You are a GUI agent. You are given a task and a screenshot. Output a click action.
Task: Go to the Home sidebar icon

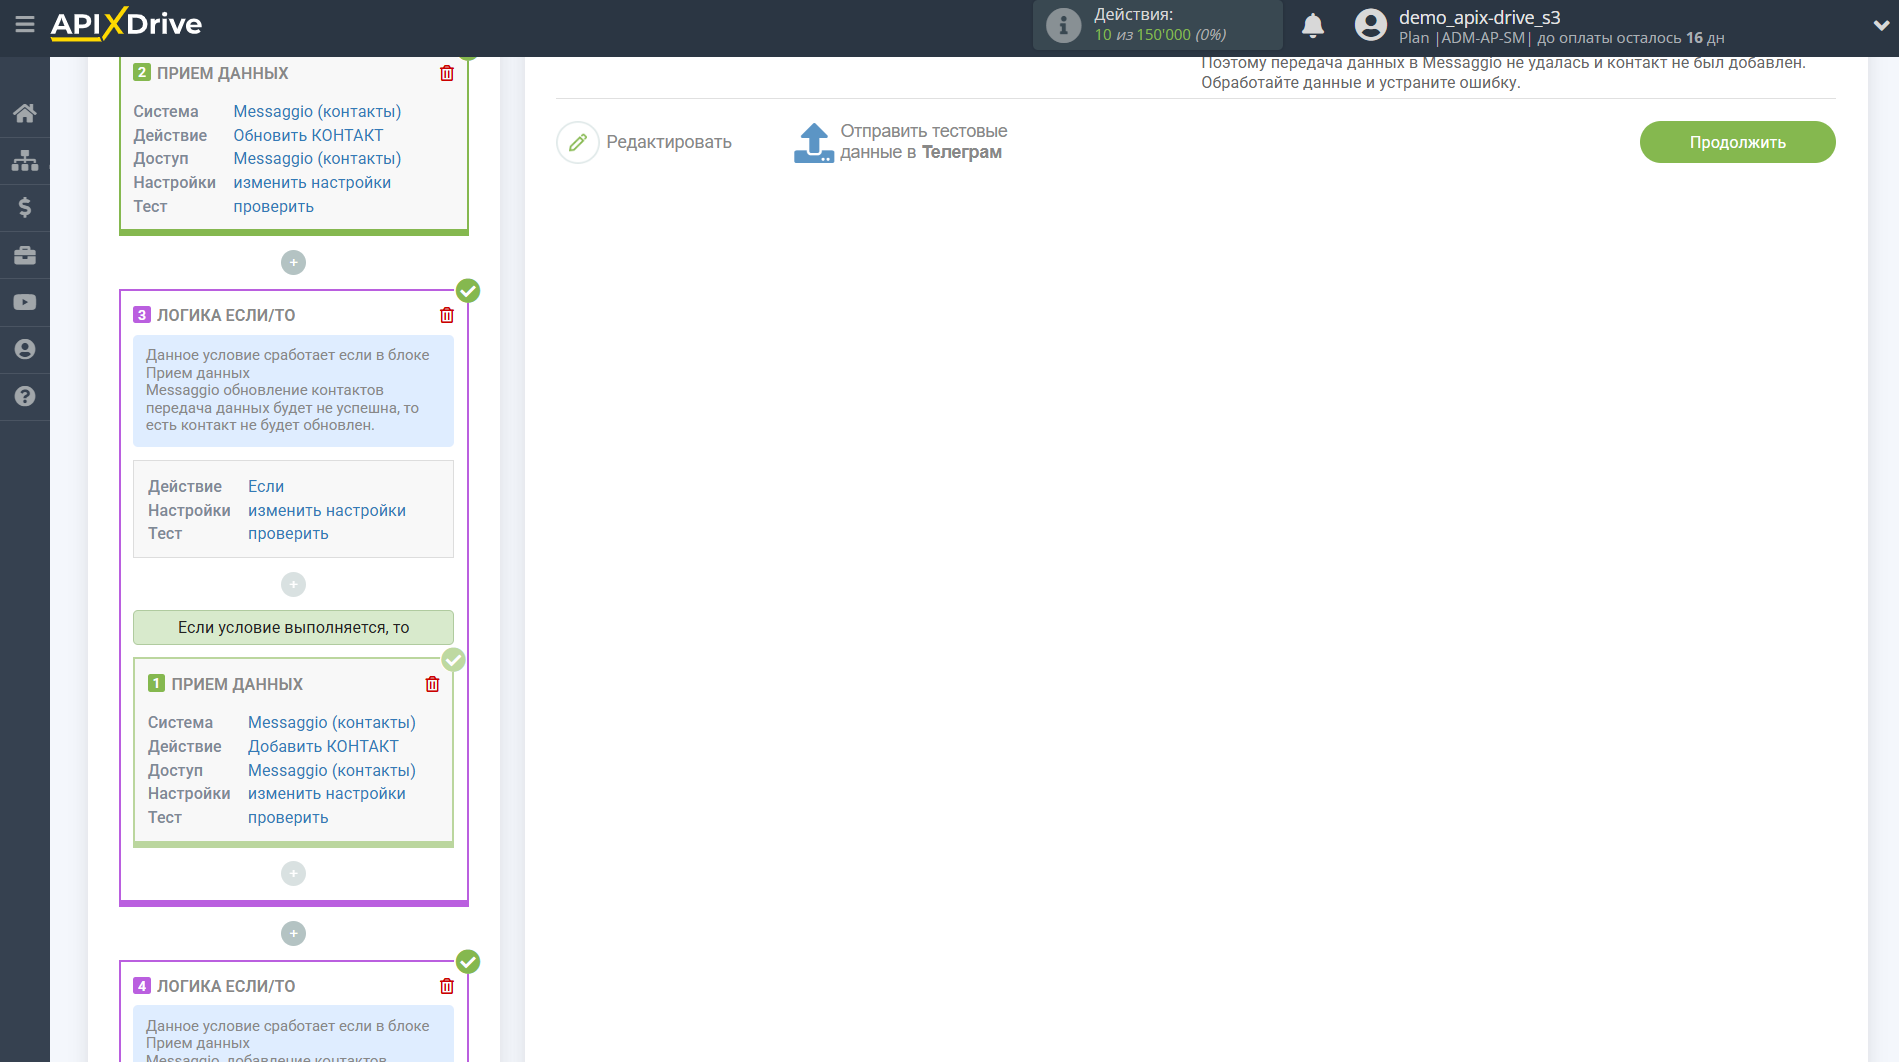pos(25,113)
